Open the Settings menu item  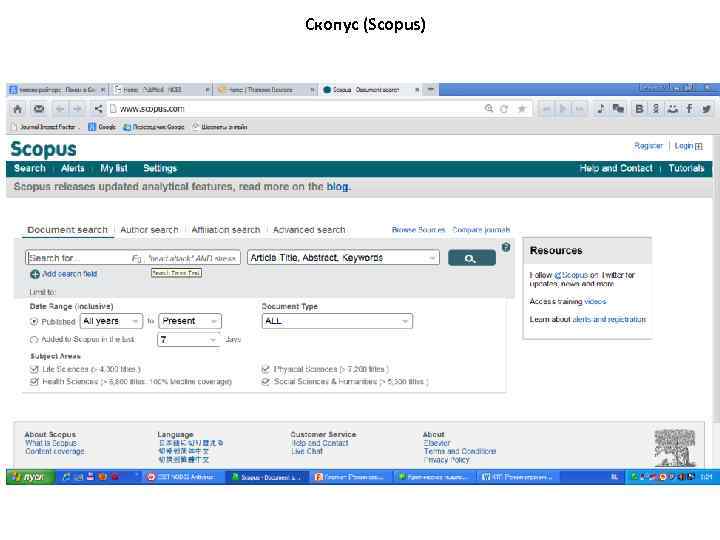click(160, 169)
